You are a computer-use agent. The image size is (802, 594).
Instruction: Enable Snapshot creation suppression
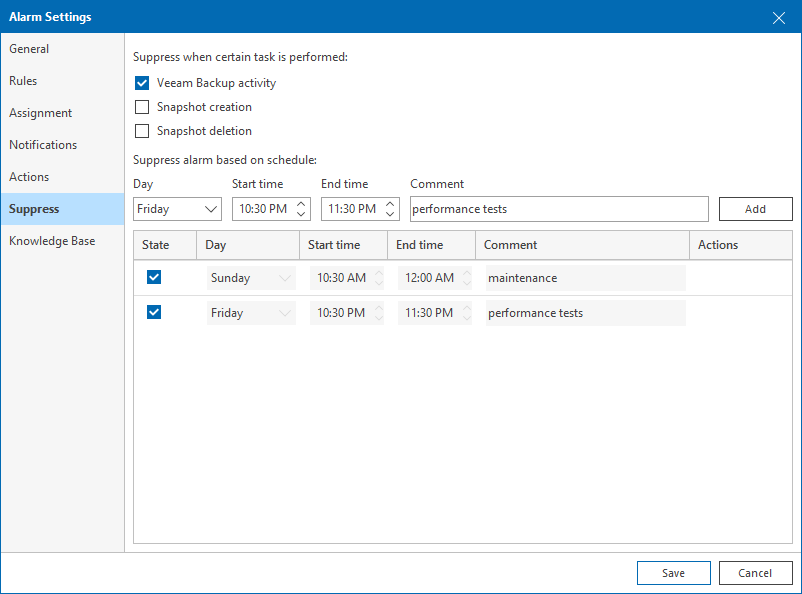click(x=142, y=107)
